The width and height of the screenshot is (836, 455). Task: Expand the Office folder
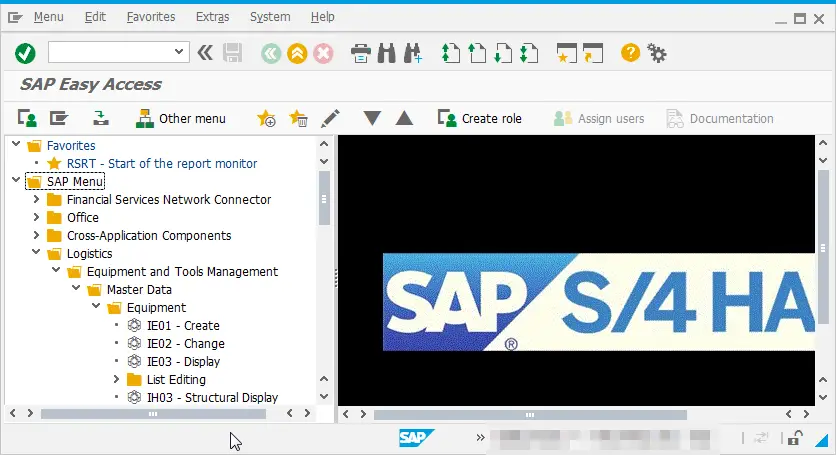[36, 217]
